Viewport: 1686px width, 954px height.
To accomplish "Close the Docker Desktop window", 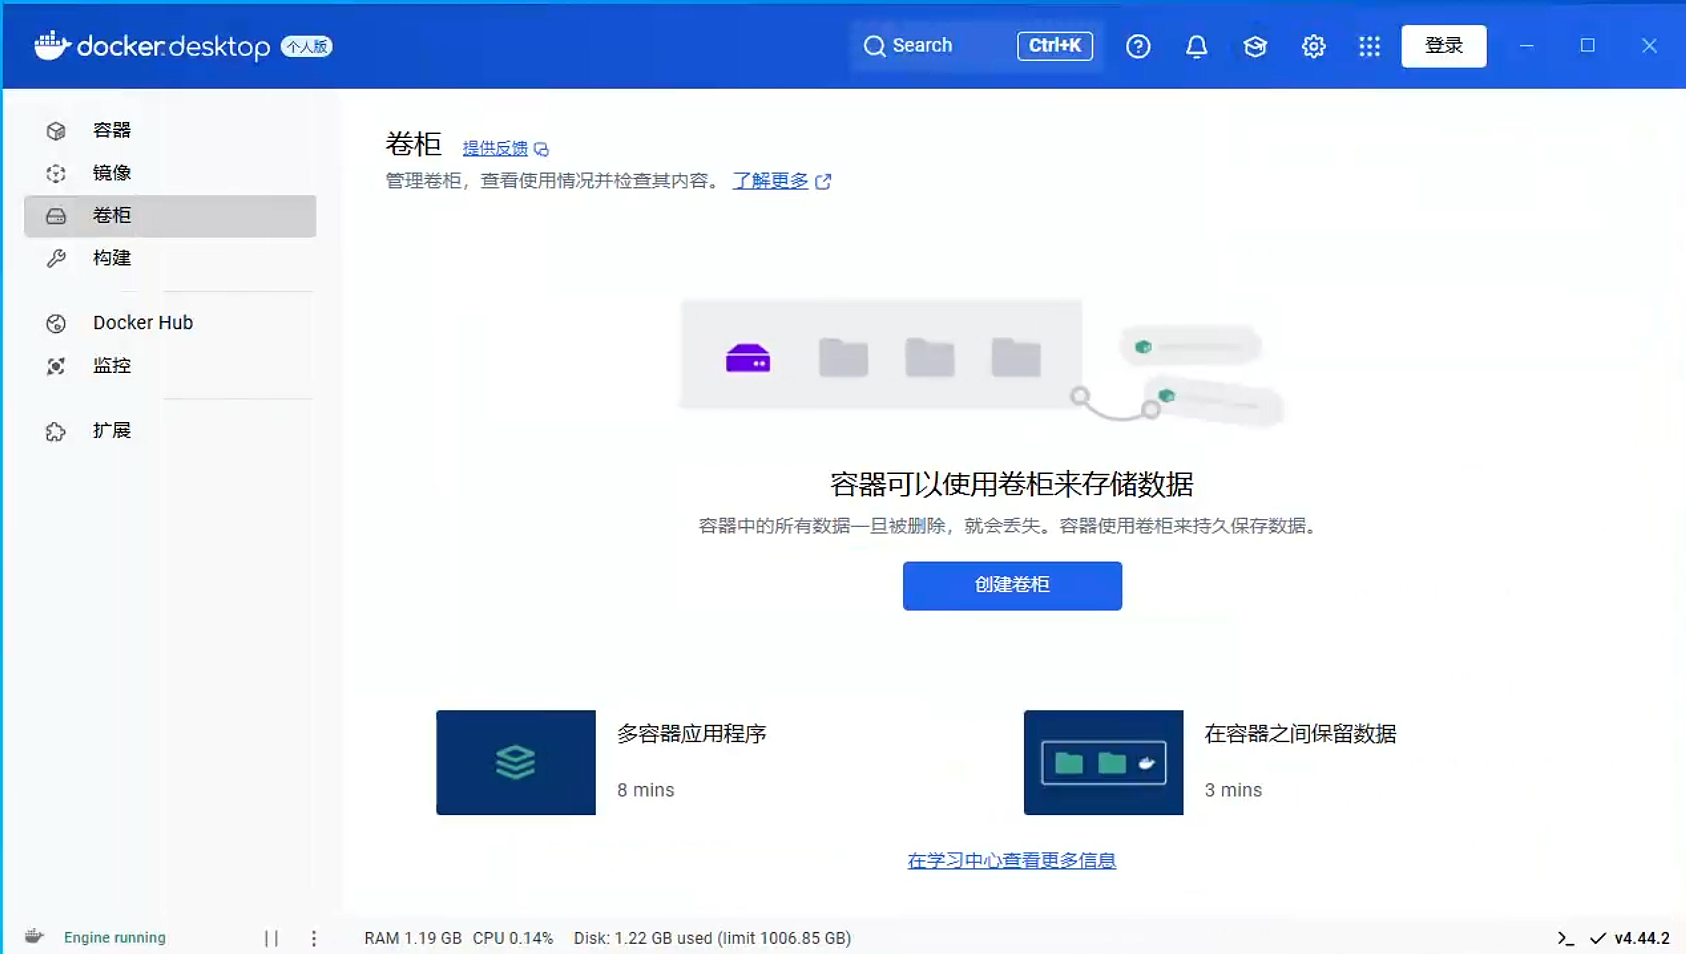I will 1649,46.
